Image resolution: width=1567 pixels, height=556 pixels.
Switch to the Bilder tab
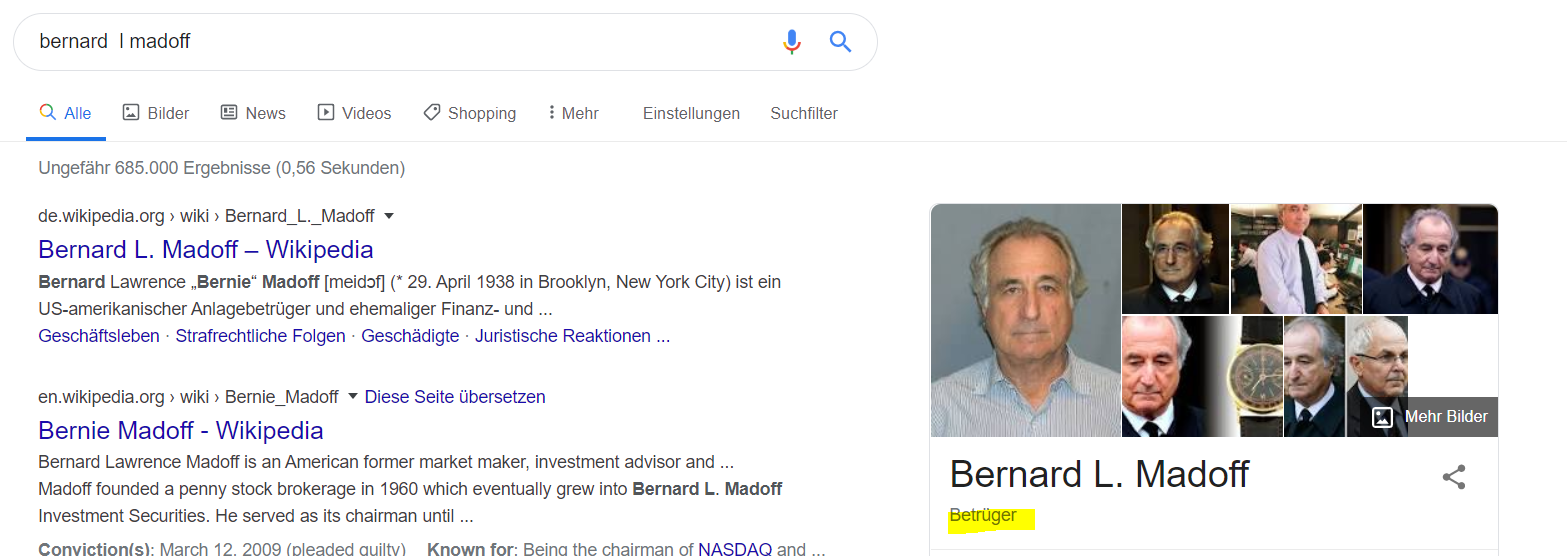tap(156, 113)
